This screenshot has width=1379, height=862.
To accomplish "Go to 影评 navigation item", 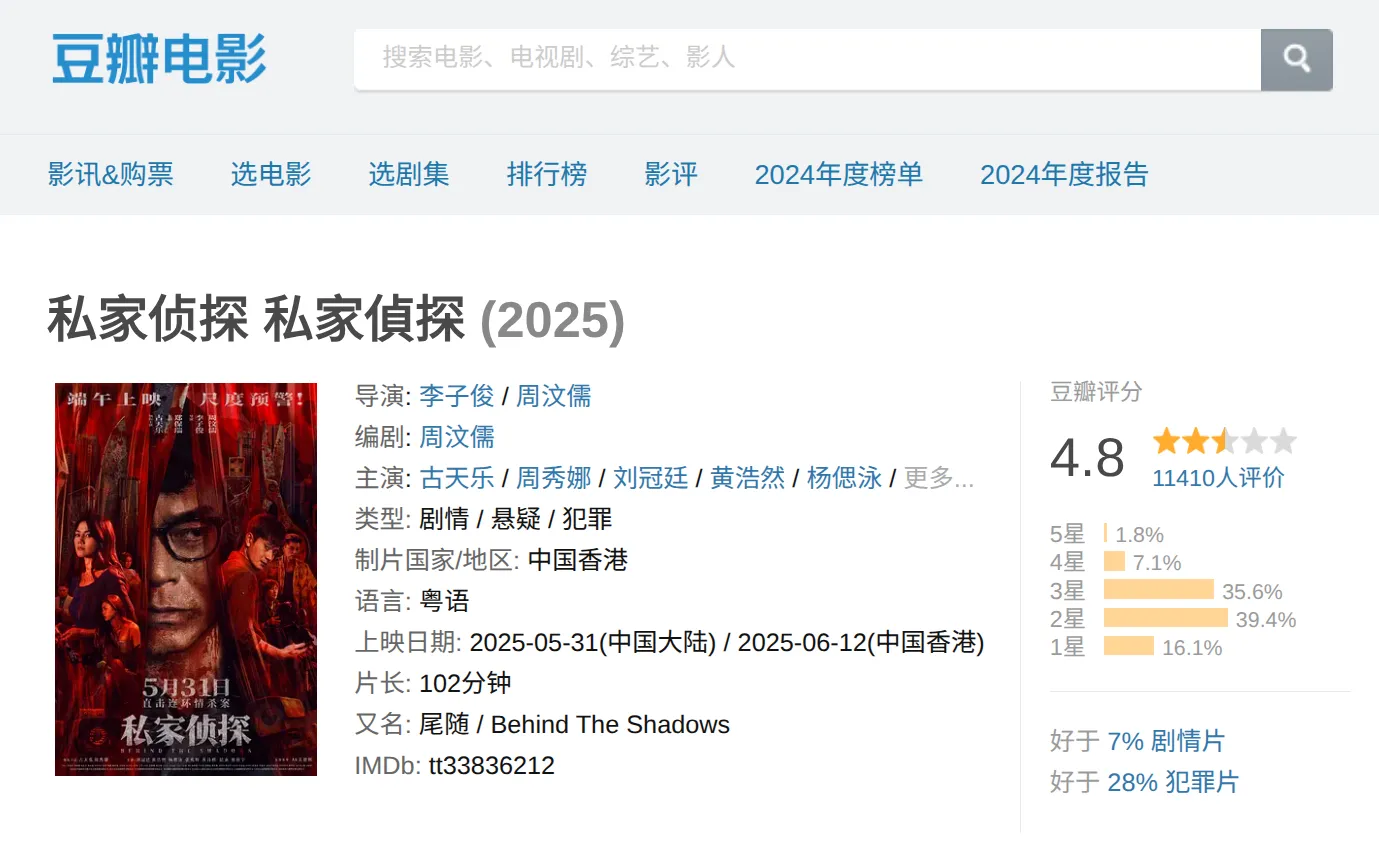I will tap(671, 174).
